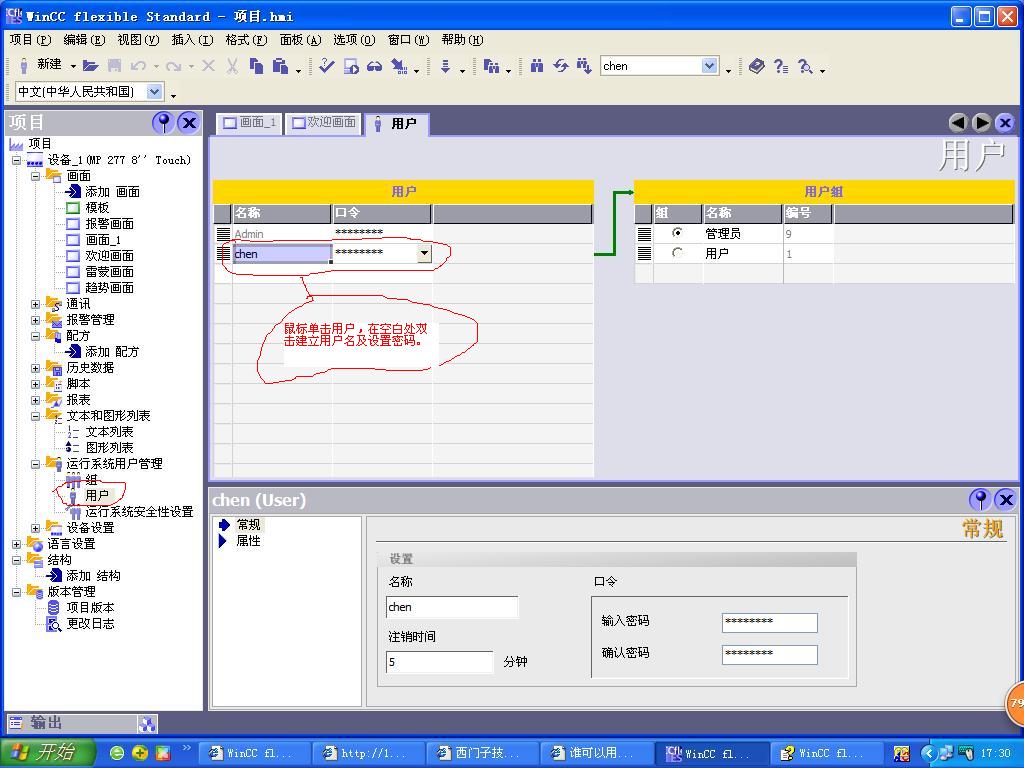Expand the 脚本 tree node

36,384
